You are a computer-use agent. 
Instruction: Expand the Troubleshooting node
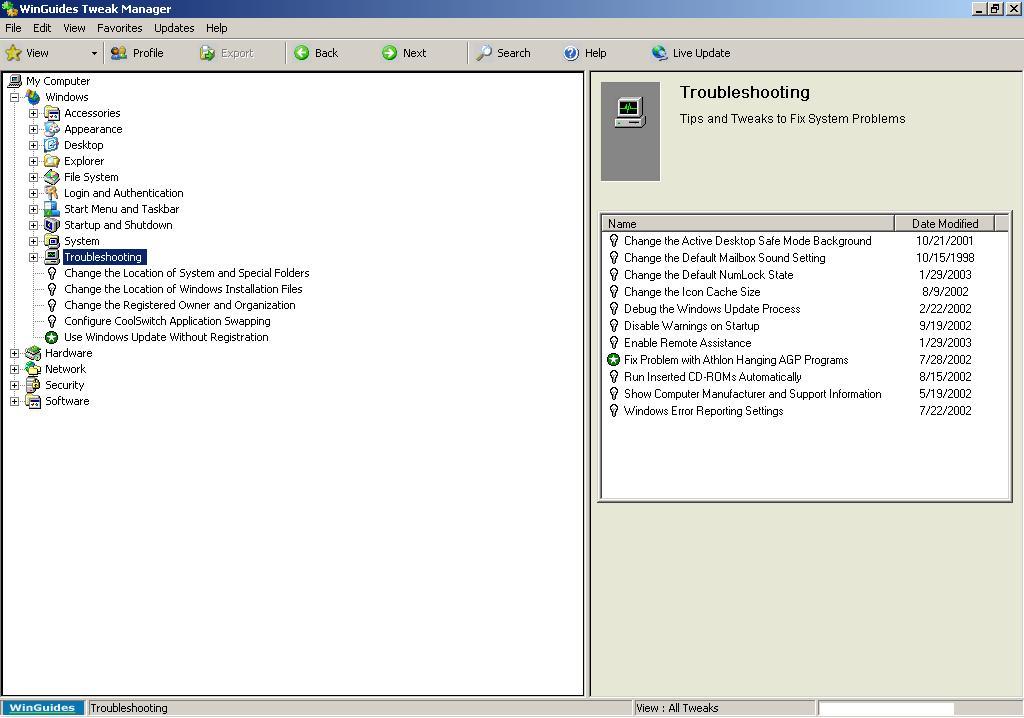pyautogui.click(x=33, y=257)
